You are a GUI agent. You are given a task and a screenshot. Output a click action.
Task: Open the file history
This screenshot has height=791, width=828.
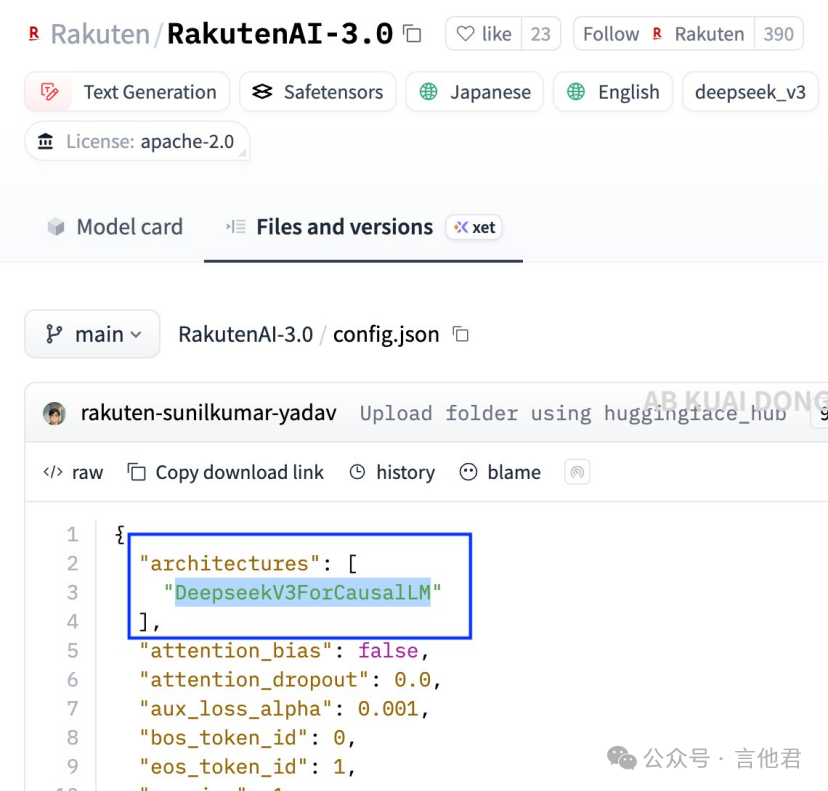tap(392, 472)
